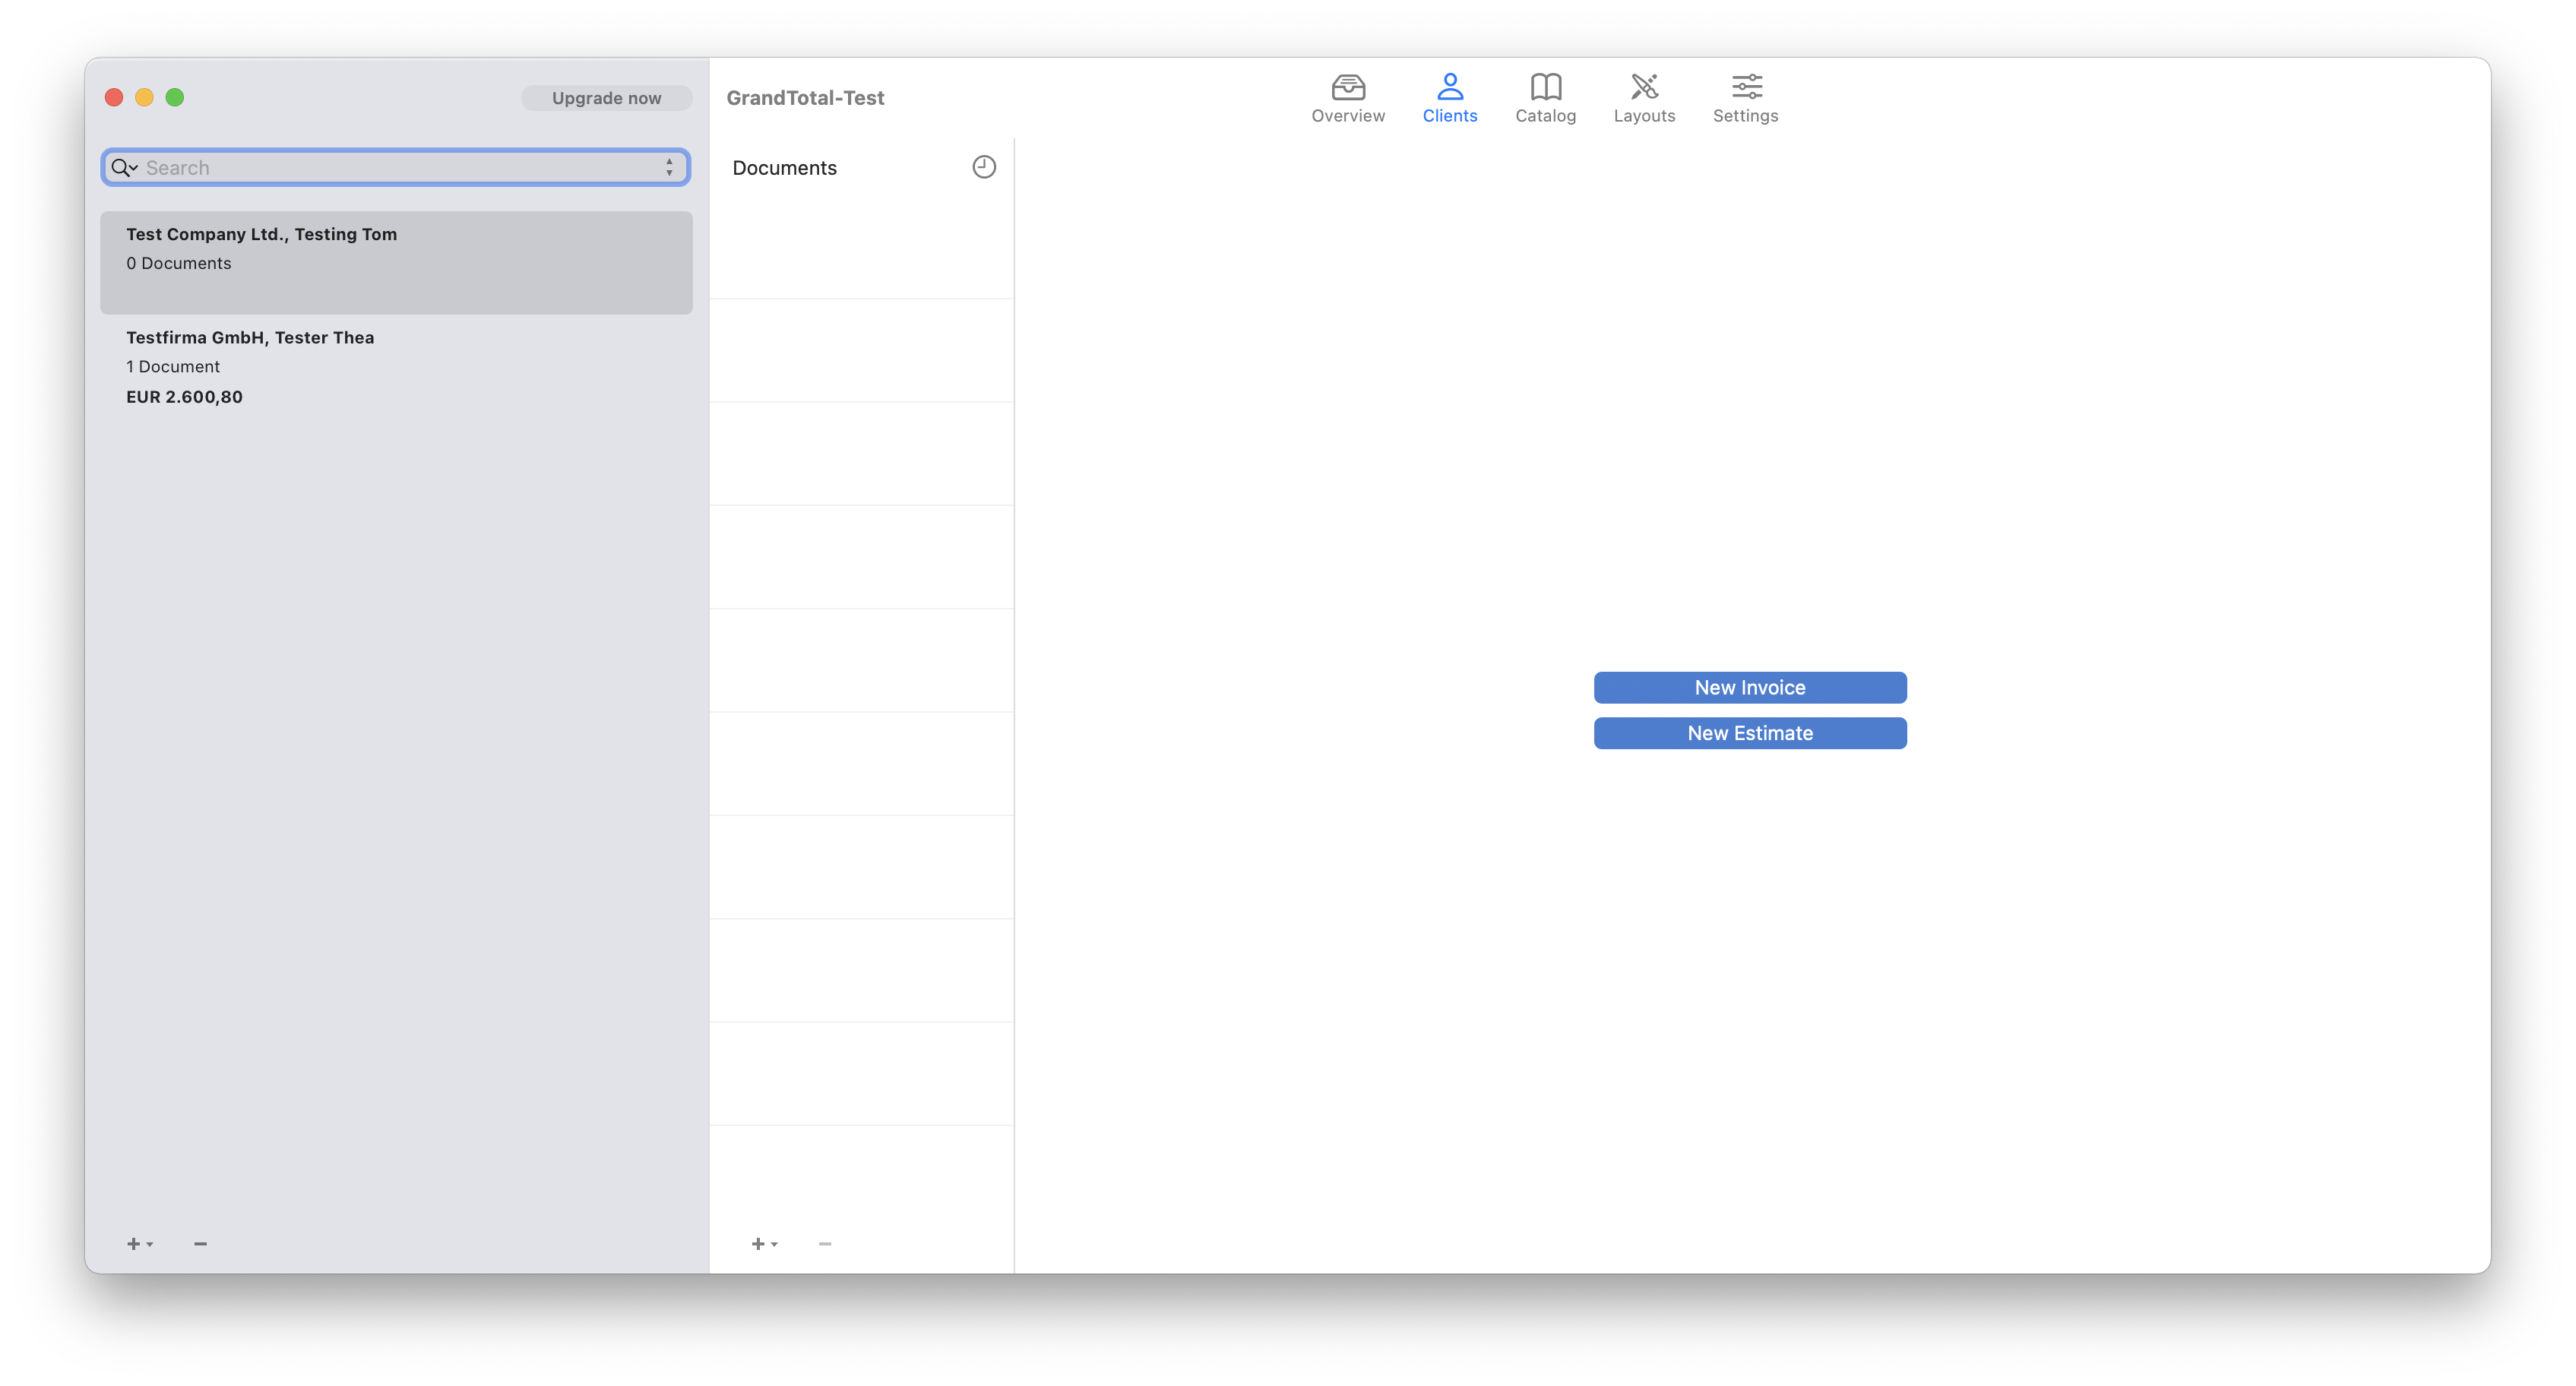Click the minus button below the Documents list
The height and width of the screenshot is (1386, 2576).
pos(824,1243)
